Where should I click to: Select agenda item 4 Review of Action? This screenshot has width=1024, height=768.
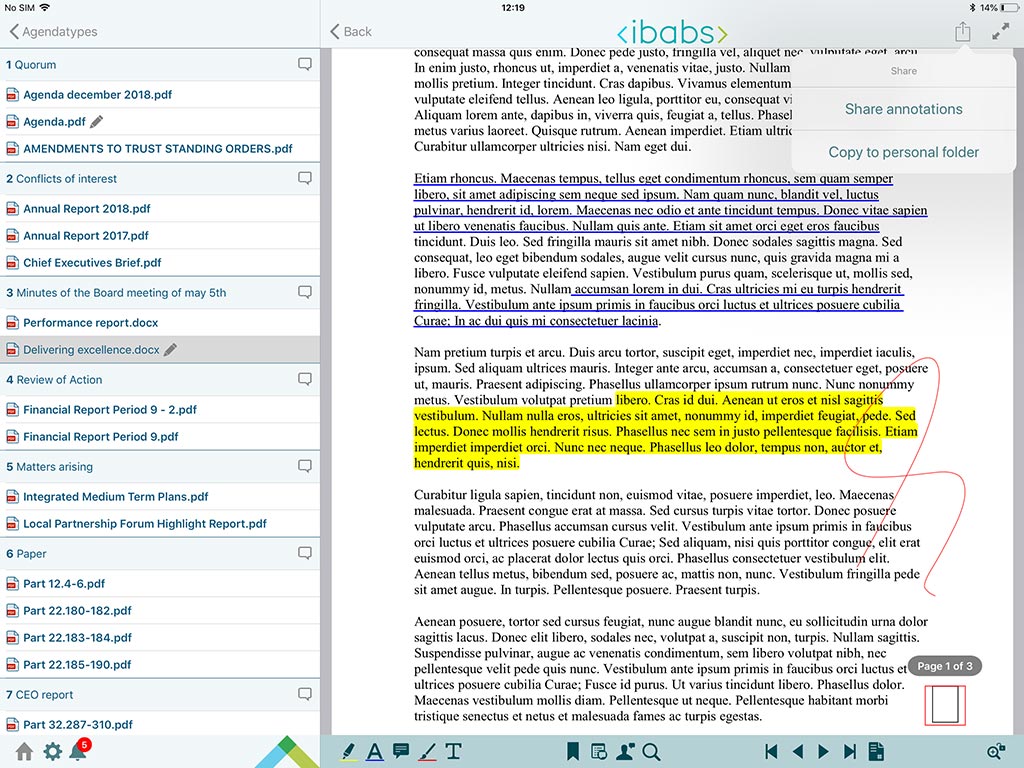[x=160, y=379]
